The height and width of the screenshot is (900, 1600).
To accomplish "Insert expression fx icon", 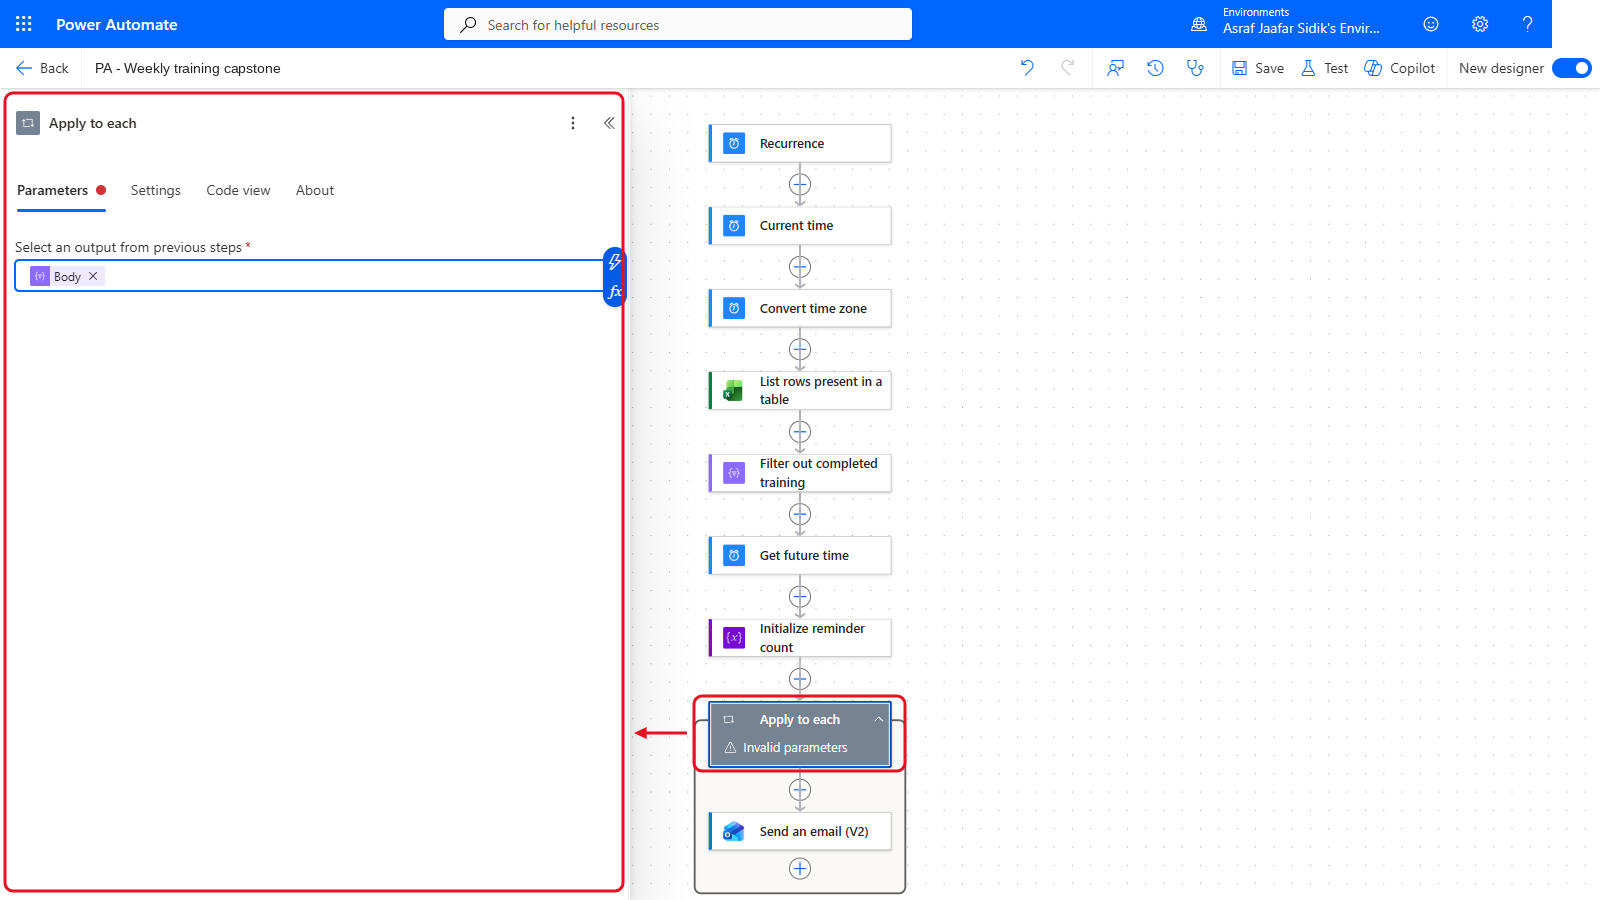I will [614, 292].
